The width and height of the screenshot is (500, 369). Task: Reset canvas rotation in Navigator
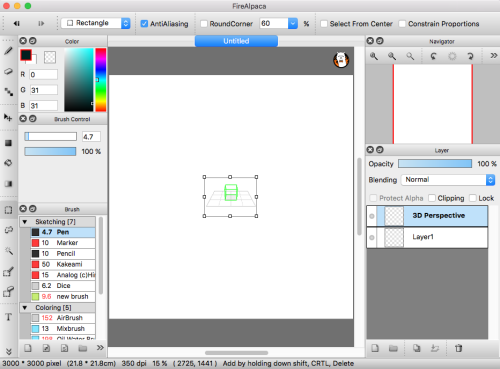click(452, 56)
